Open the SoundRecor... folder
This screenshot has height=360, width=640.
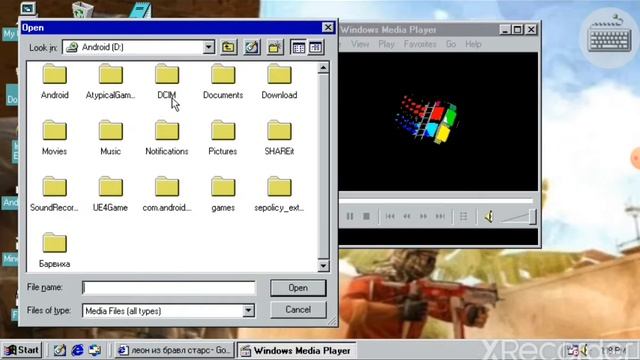click(x=54, y=194)
